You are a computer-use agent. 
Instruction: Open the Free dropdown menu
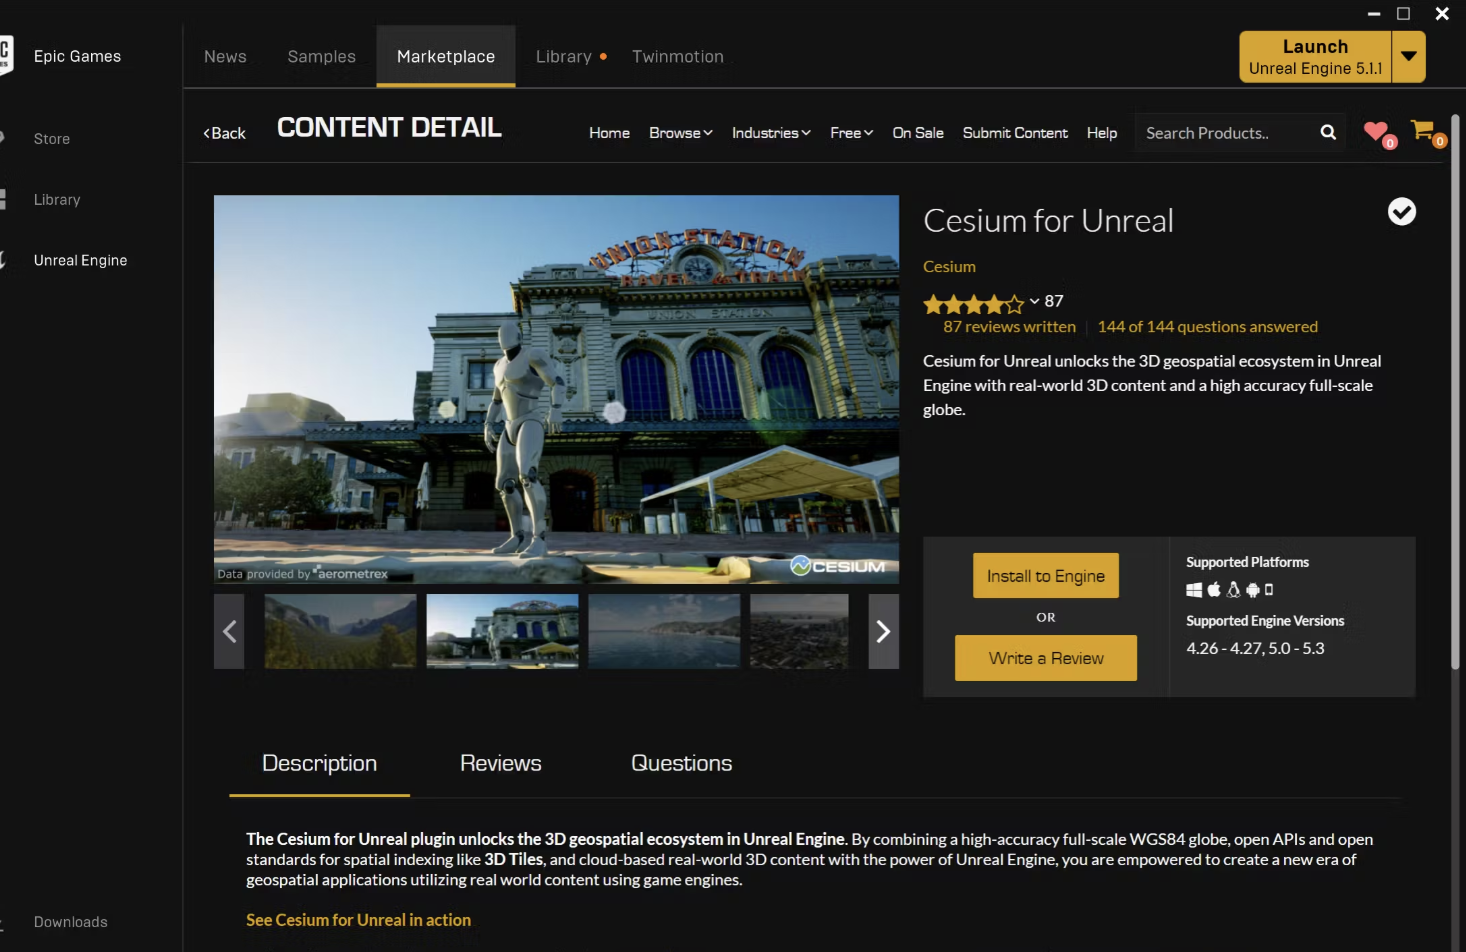click(851, 133)
